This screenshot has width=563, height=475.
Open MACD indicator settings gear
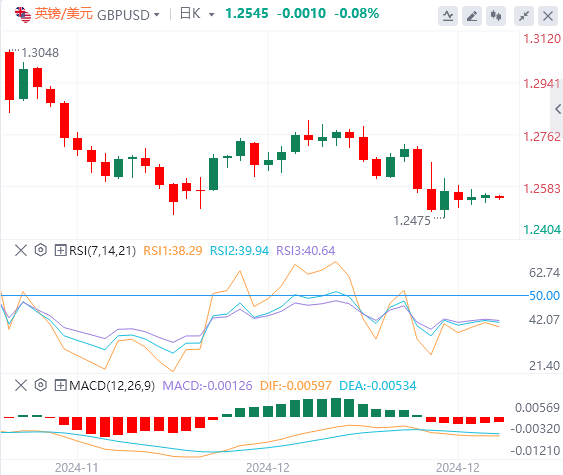[x=41, y=385]
